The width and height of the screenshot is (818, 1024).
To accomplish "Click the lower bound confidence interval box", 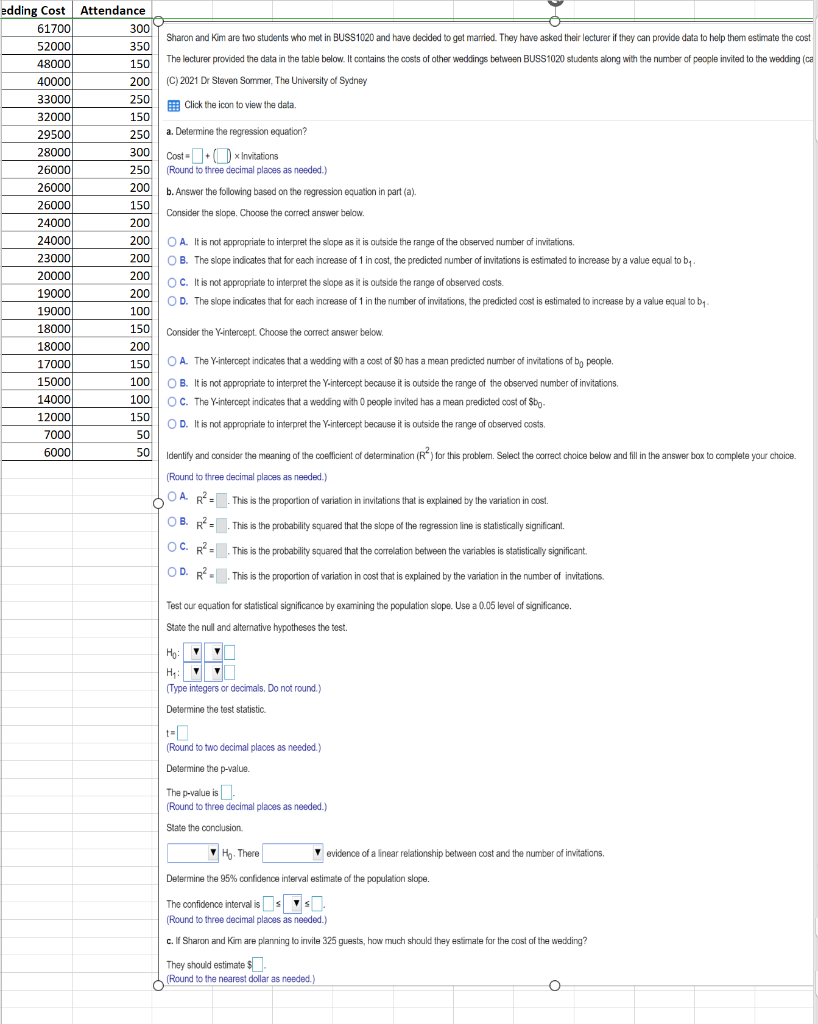I will click(269, 903).
